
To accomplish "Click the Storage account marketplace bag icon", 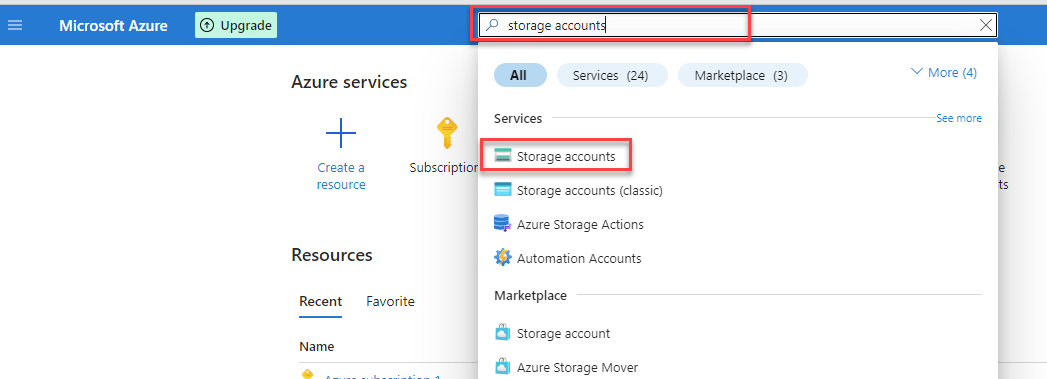I will click(x=502, y=332).
